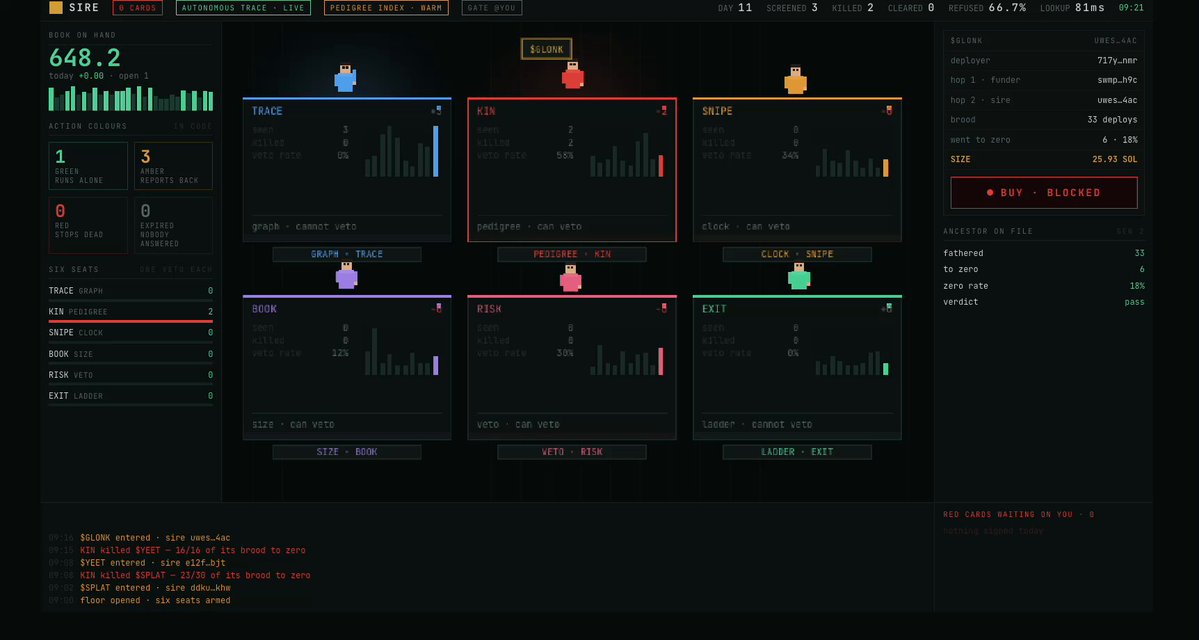Click the log line "$SPLAT entered"
Viewport: 1199px width, 640px height.
coord(155,588)
